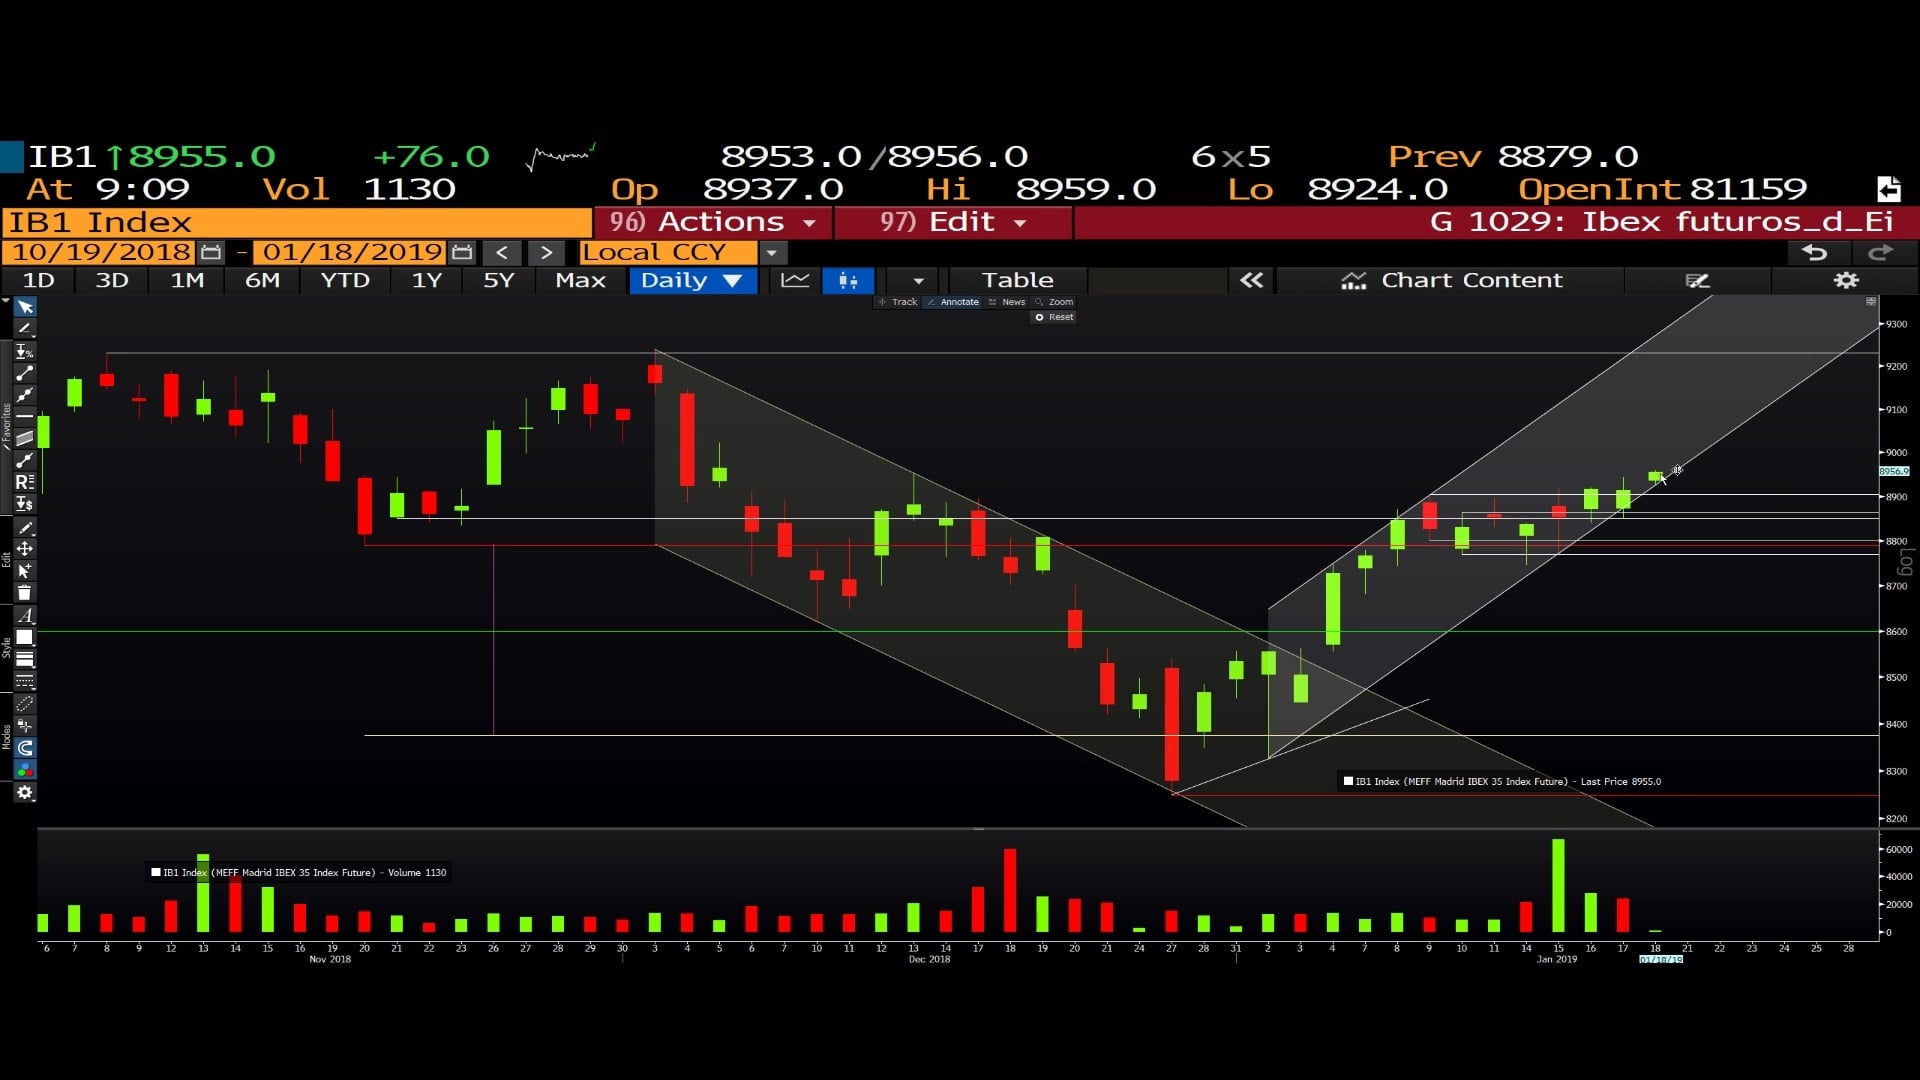The image size is (1920, 1080).
Task: Select the candlestick chart type icon
Action: pos(848,280)
